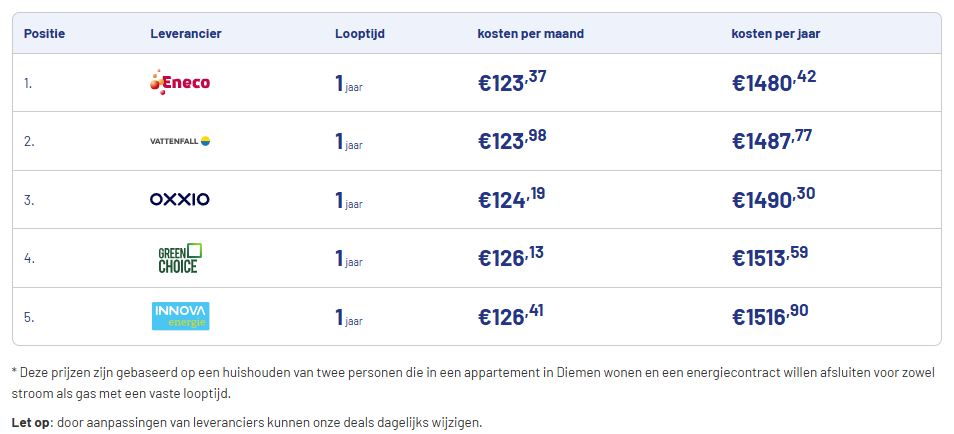This screenshot has width=954, height=434.
Task: Select Innova's yearly cost €1516,90
Action: (770, 316)
